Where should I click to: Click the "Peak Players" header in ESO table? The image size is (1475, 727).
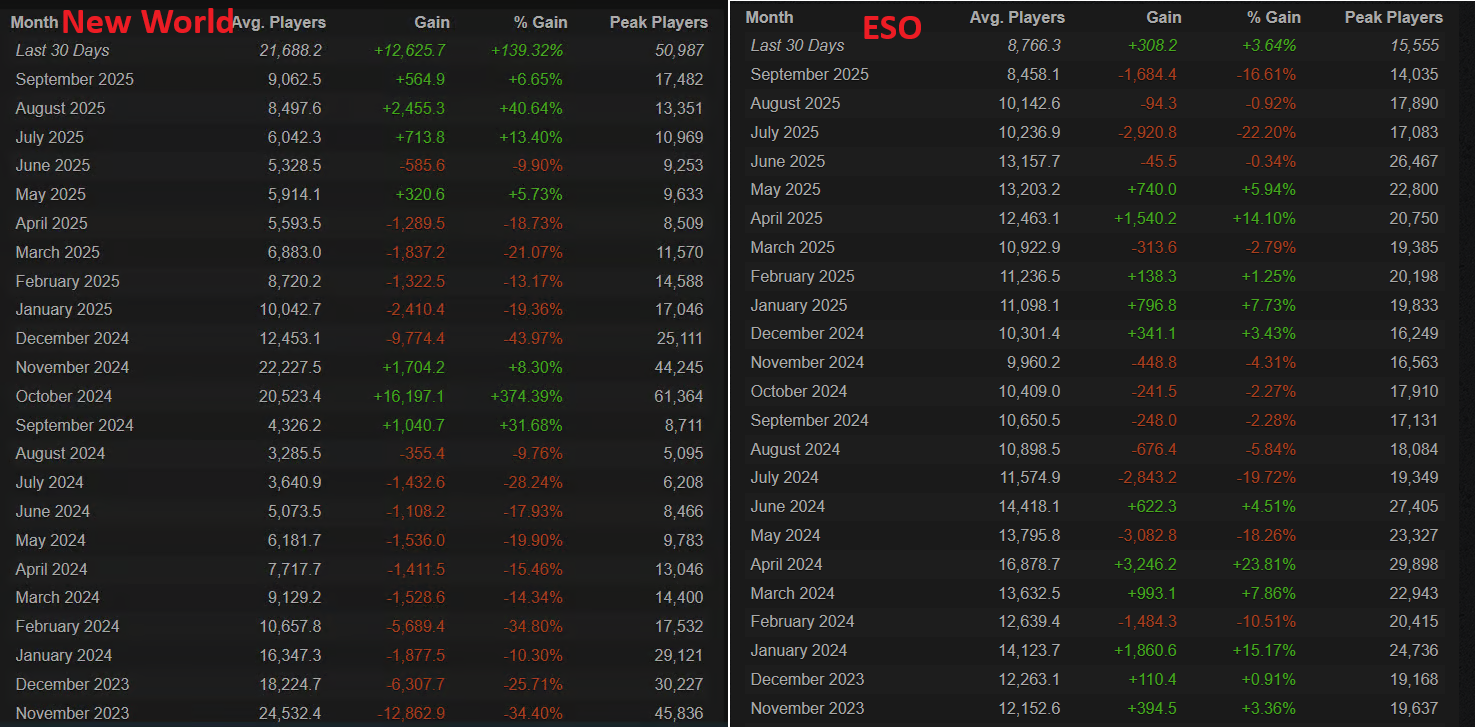[x=1394, y=17]
